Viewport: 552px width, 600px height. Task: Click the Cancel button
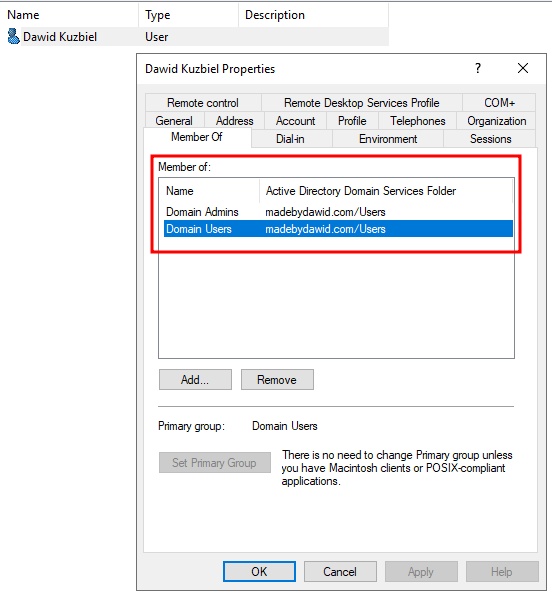pyautogui.click(x=340, y=572)
